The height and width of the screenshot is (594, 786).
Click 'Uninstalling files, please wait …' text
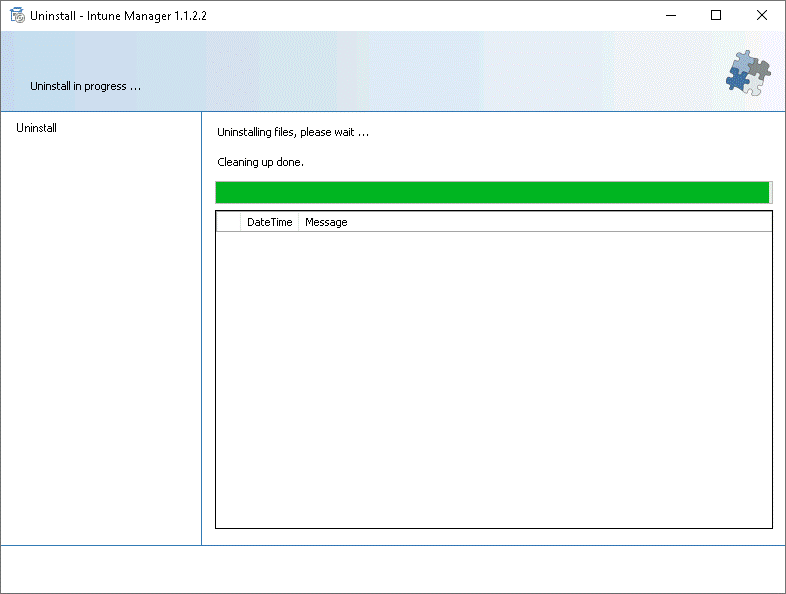[x=293, y=132]
